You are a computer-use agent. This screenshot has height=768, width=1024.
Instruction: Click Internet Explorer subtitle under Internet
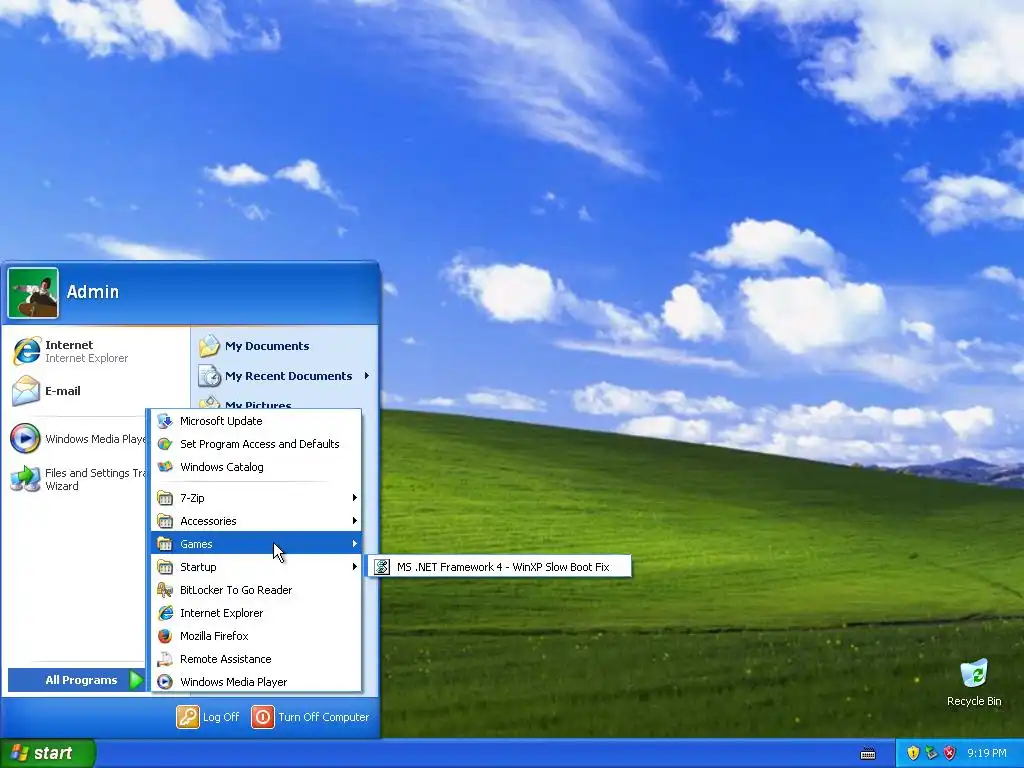86,359
